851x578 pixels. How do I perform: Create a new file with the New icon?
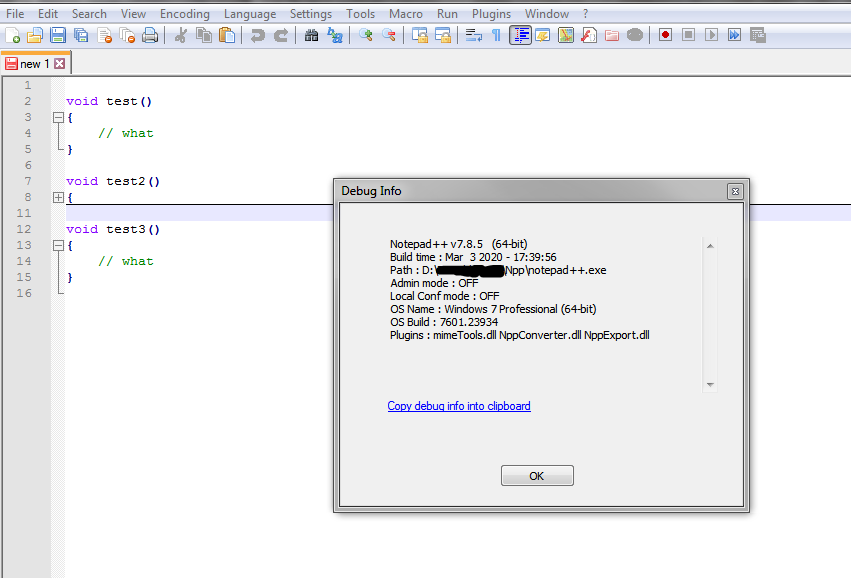[x=12, y=35]
